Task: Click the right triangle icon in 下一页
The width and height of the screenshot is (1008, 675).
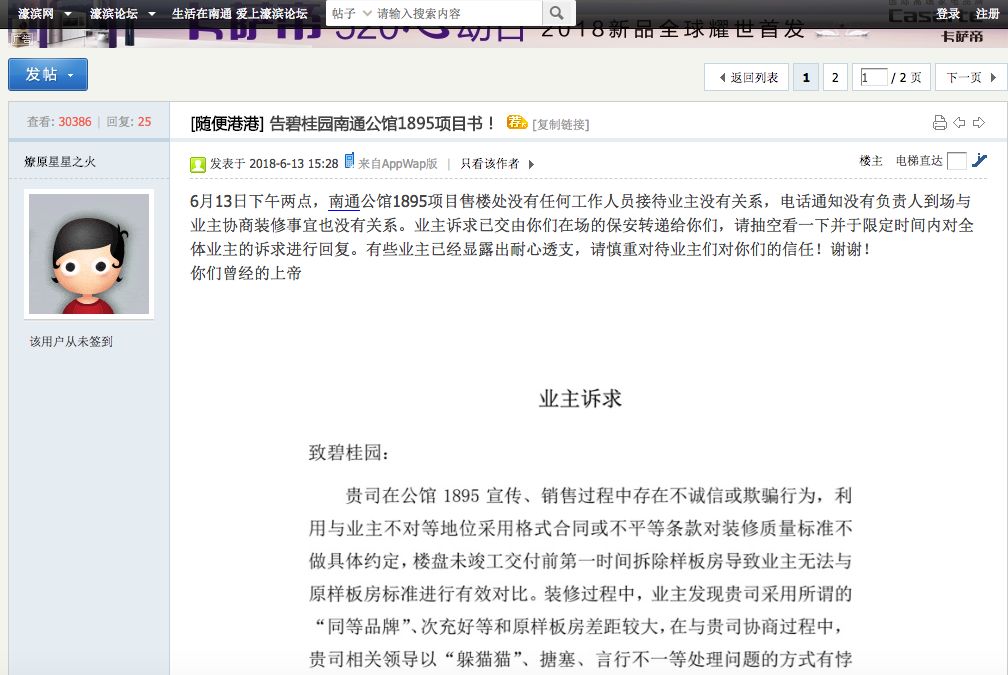Action: [x=993, y=78]
